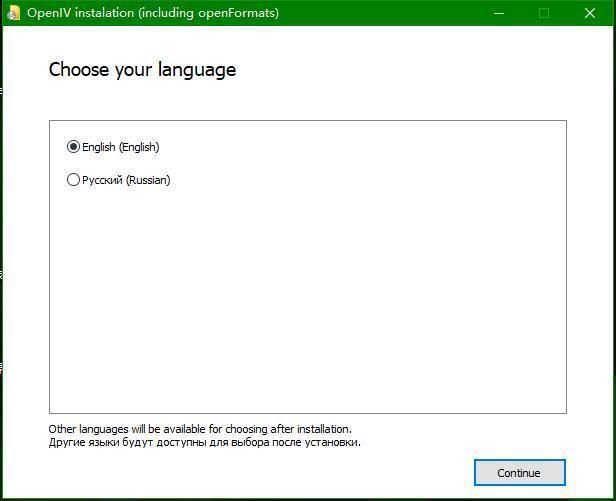The image size is (616, 501).
Task: Click the "Other languages will be available" note
Action: 200,429
